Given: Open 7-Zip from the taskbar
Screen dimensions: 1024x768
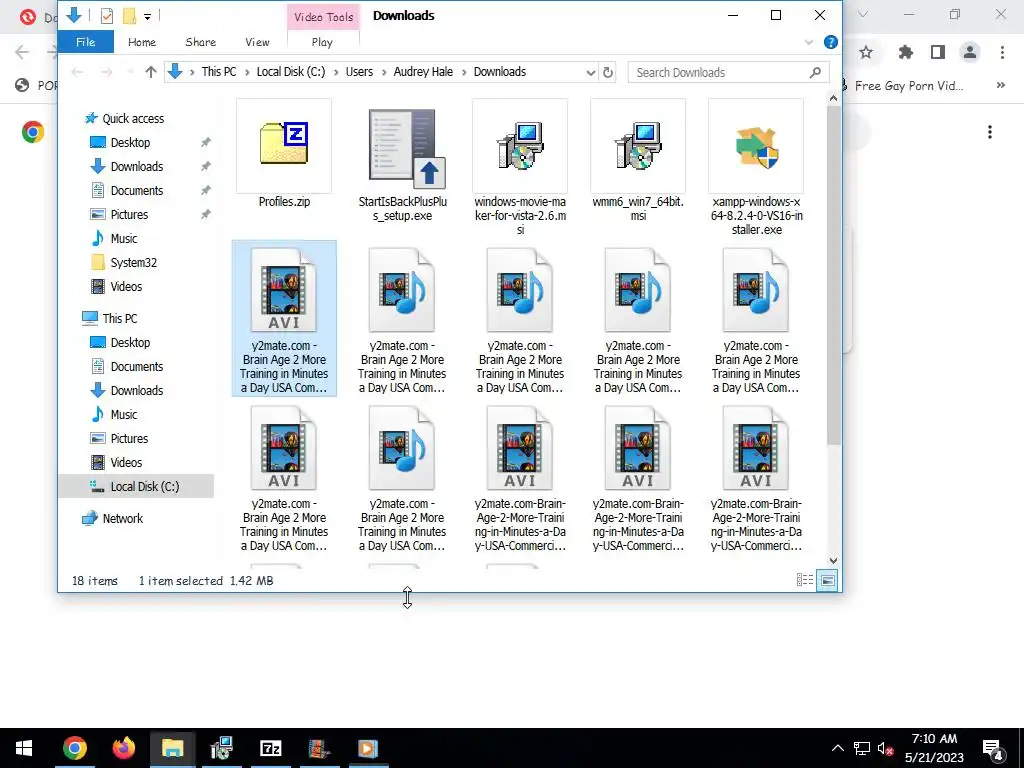Looking at the screenshot, I should pos(270,748).
